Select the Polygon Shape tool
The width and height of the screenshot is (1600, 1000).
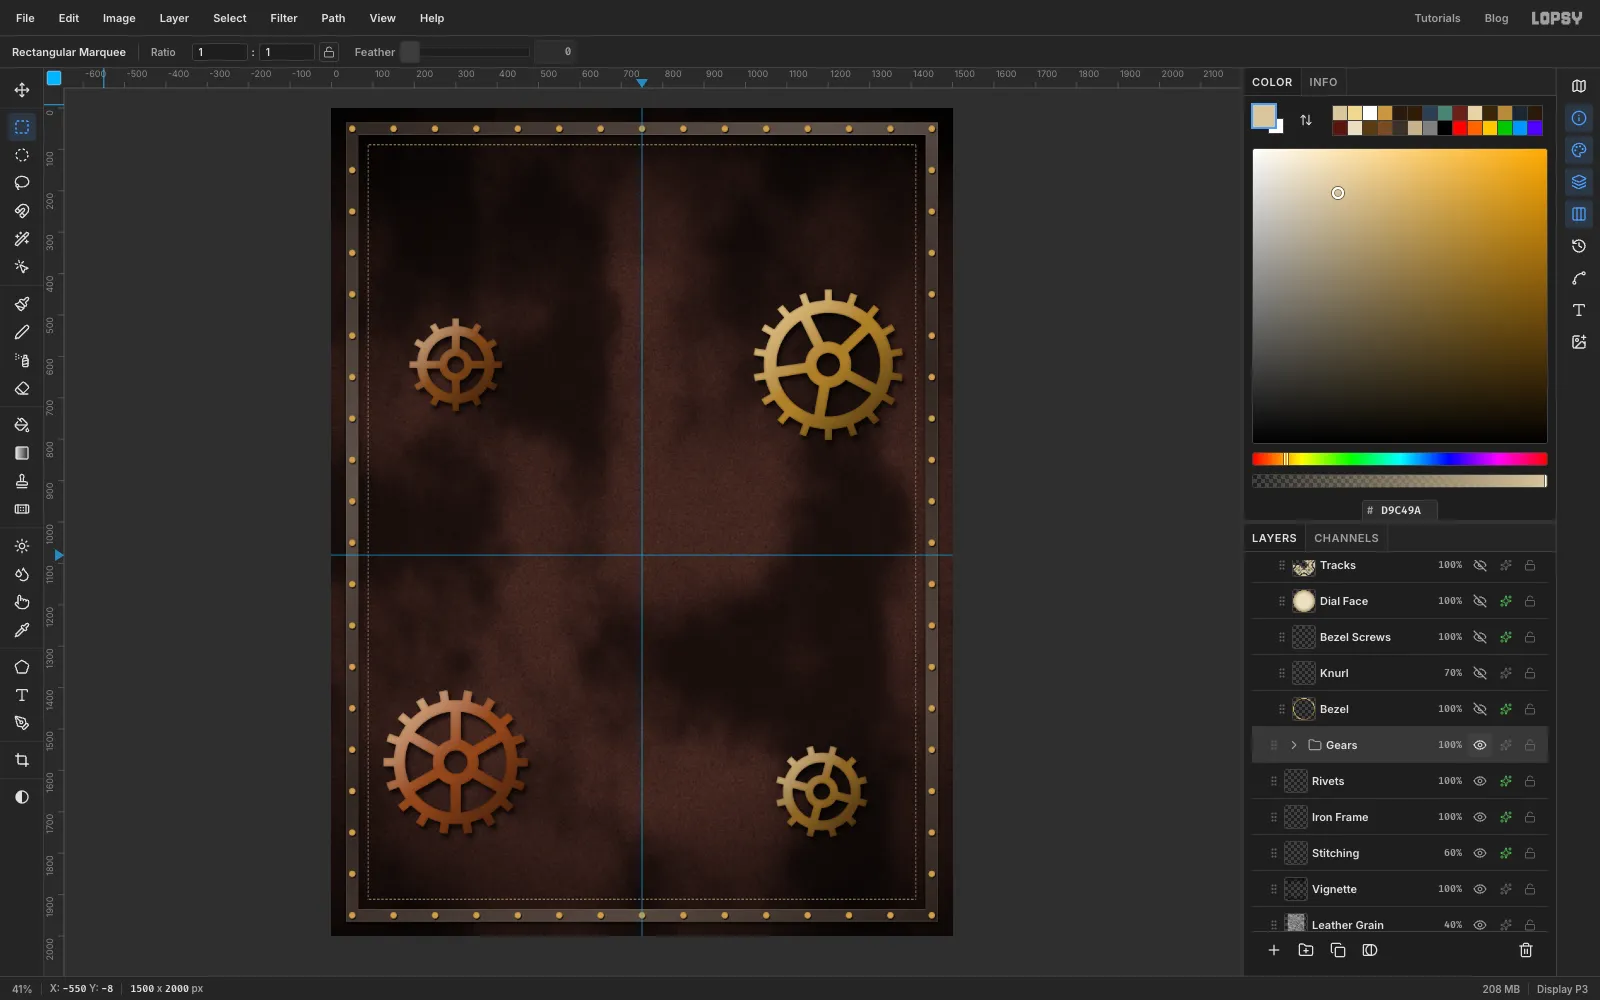pyautogui.click(x=22, y=667)
